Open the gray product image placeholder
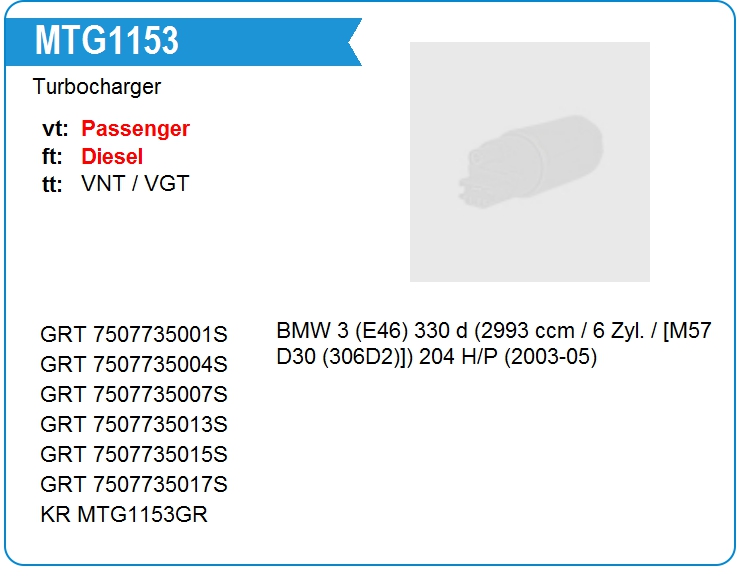 click(529, 161)
